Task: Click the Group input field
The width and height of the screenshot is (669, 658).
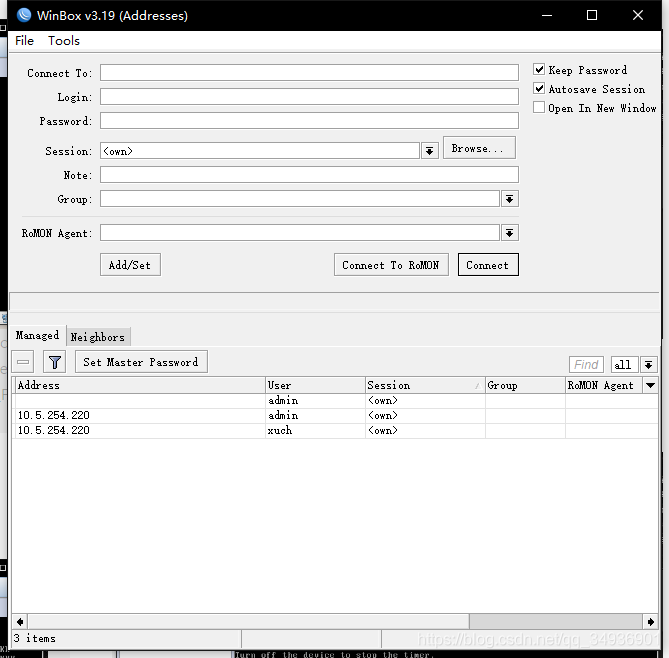Action: [x=300, y=199]
